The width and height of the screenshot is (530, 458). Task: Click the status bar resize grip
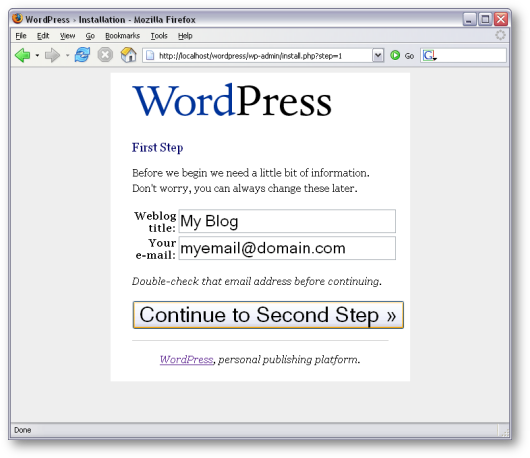tap(504, 432)
